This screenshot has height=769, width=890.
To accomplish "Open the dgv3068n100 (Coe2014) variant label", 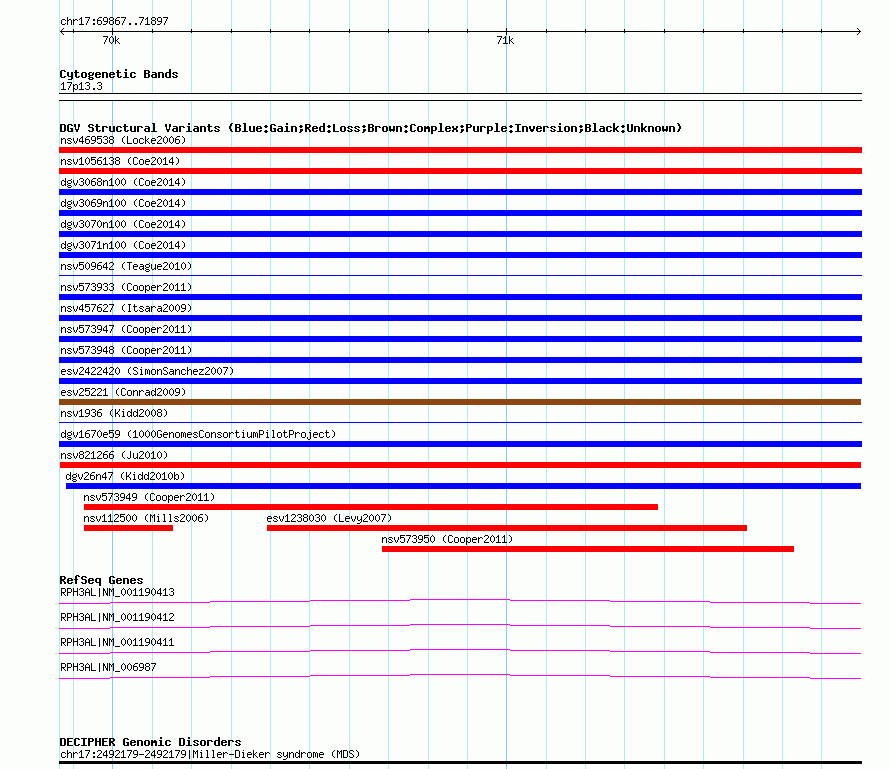I will (x=123, y=182).
